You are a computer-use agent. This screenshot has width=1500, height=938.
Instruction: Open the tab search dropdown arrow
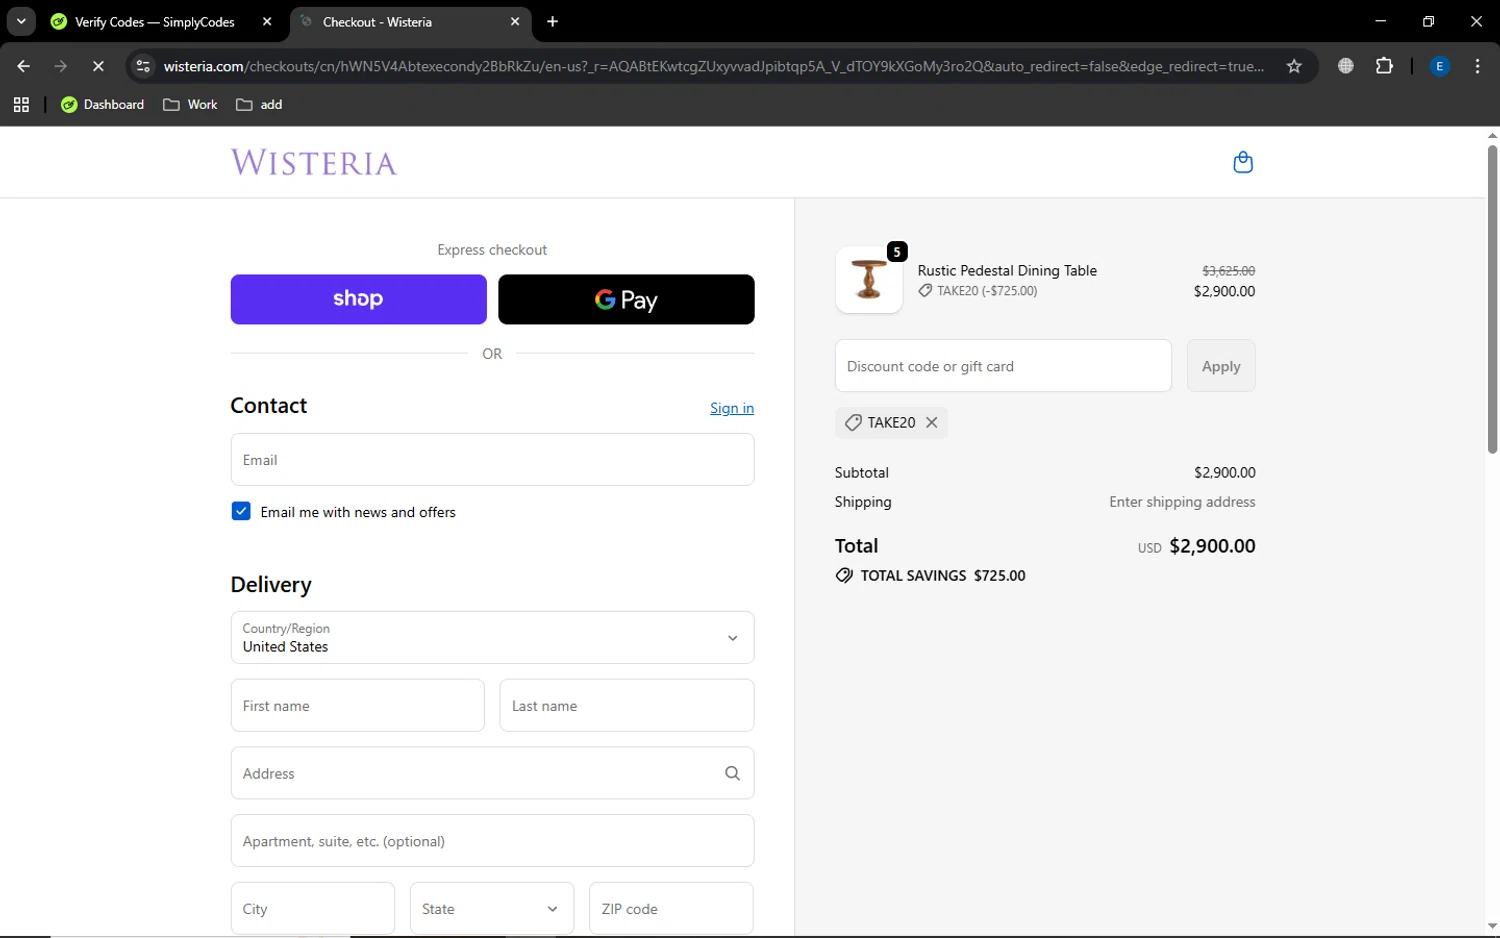(x=21, y=21)
